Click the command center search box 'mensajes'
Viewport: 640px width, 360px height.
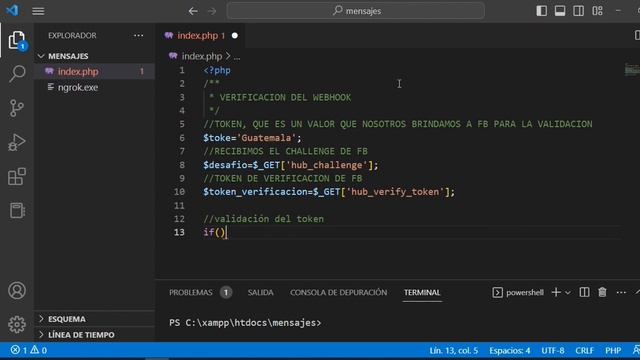coord(356,11)
